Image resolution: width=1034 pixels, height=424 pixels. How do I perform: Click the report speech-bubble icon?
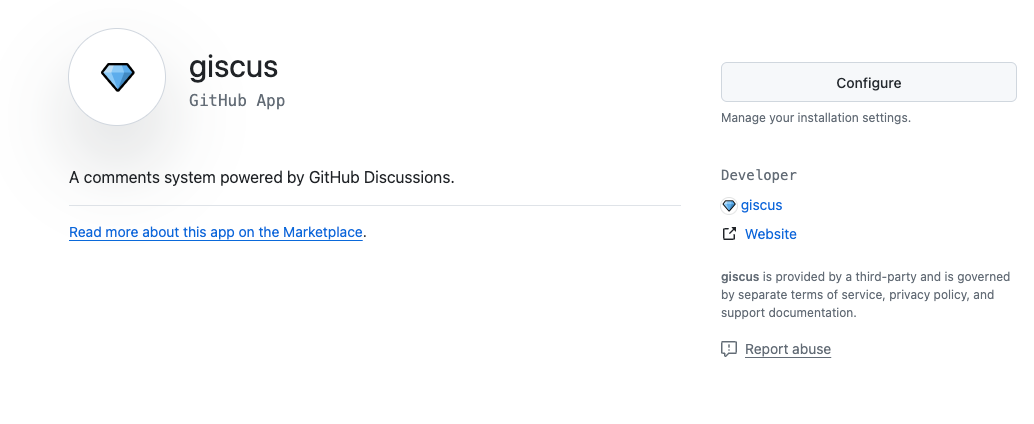coord(729,349)
